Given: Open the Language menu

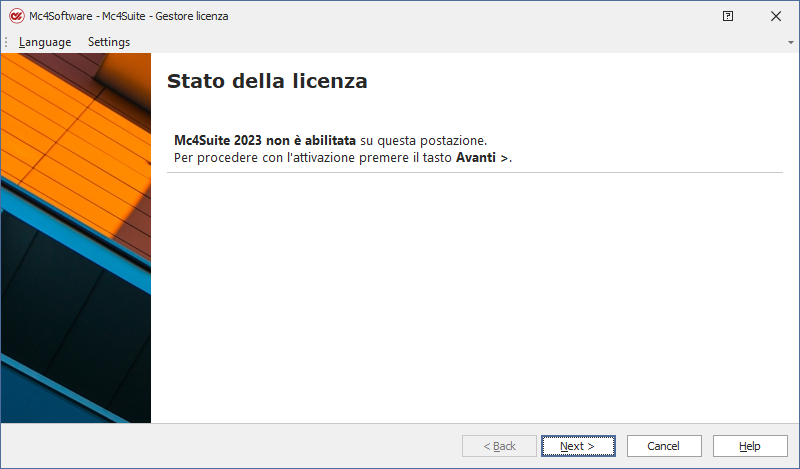Looking at the screenshot, I should 45,42.
